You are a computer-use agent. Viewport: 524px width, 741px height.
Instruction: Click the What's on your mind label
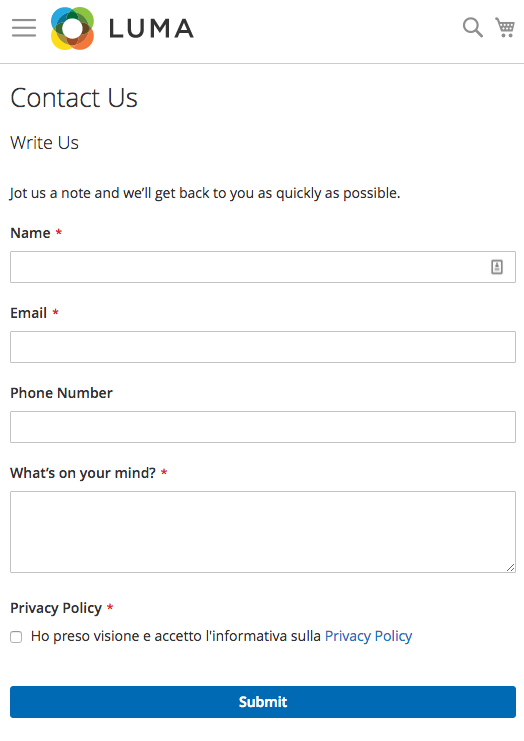click(83, 473)
